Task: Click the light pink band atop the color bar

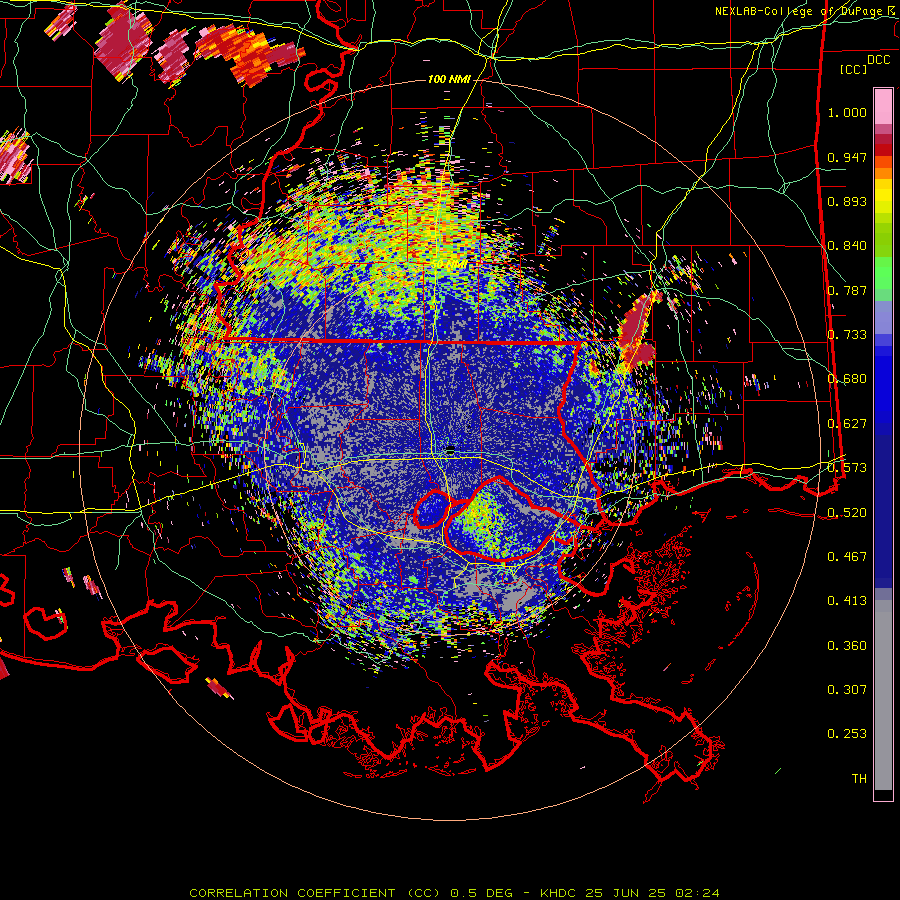Action: point(883,106)
